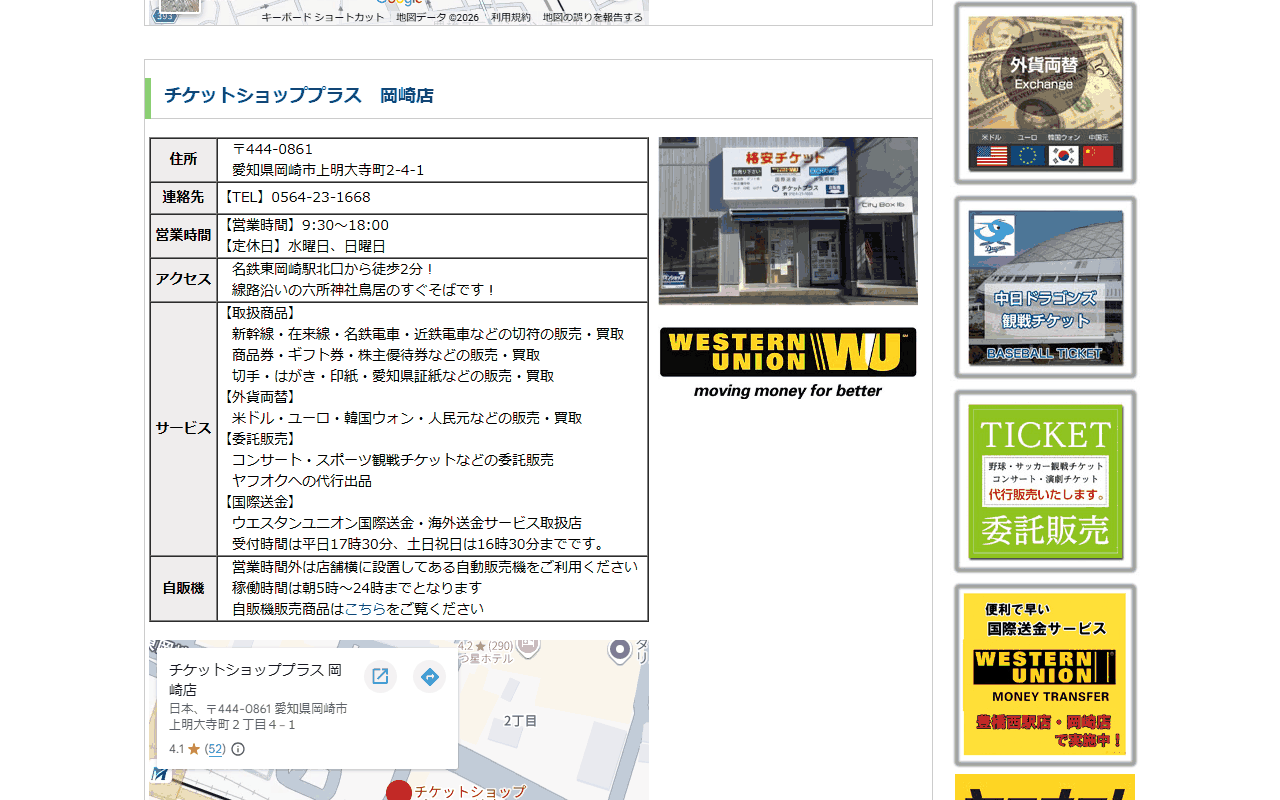Open the 外貨両替 Exchange banner
Viewport: 1280px width, 800px height.
tap(1045, 93)
